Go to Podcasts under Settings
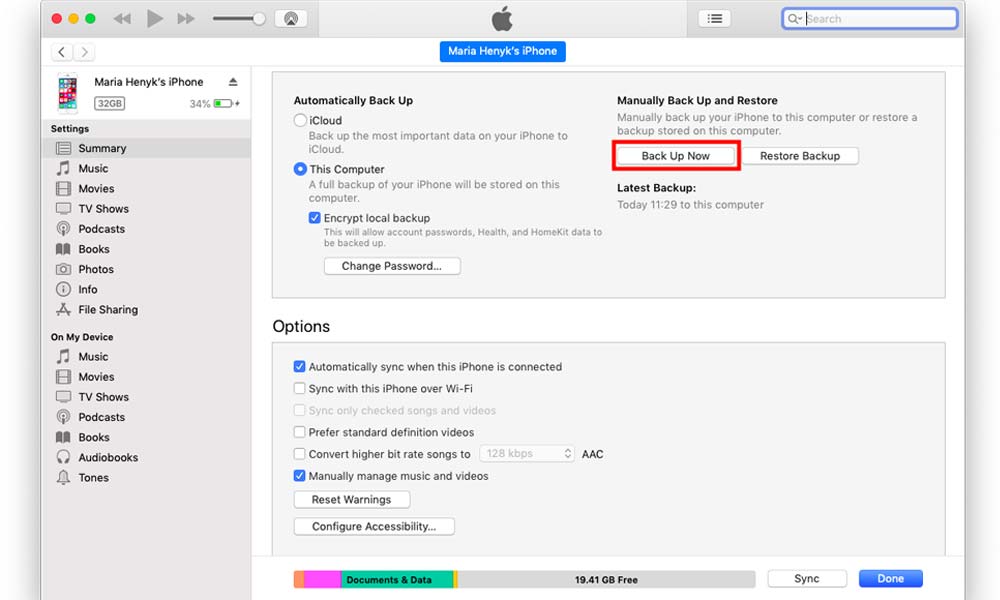Image resolution: width=1000 pixels, height=600 pixels. coord(101,229)
